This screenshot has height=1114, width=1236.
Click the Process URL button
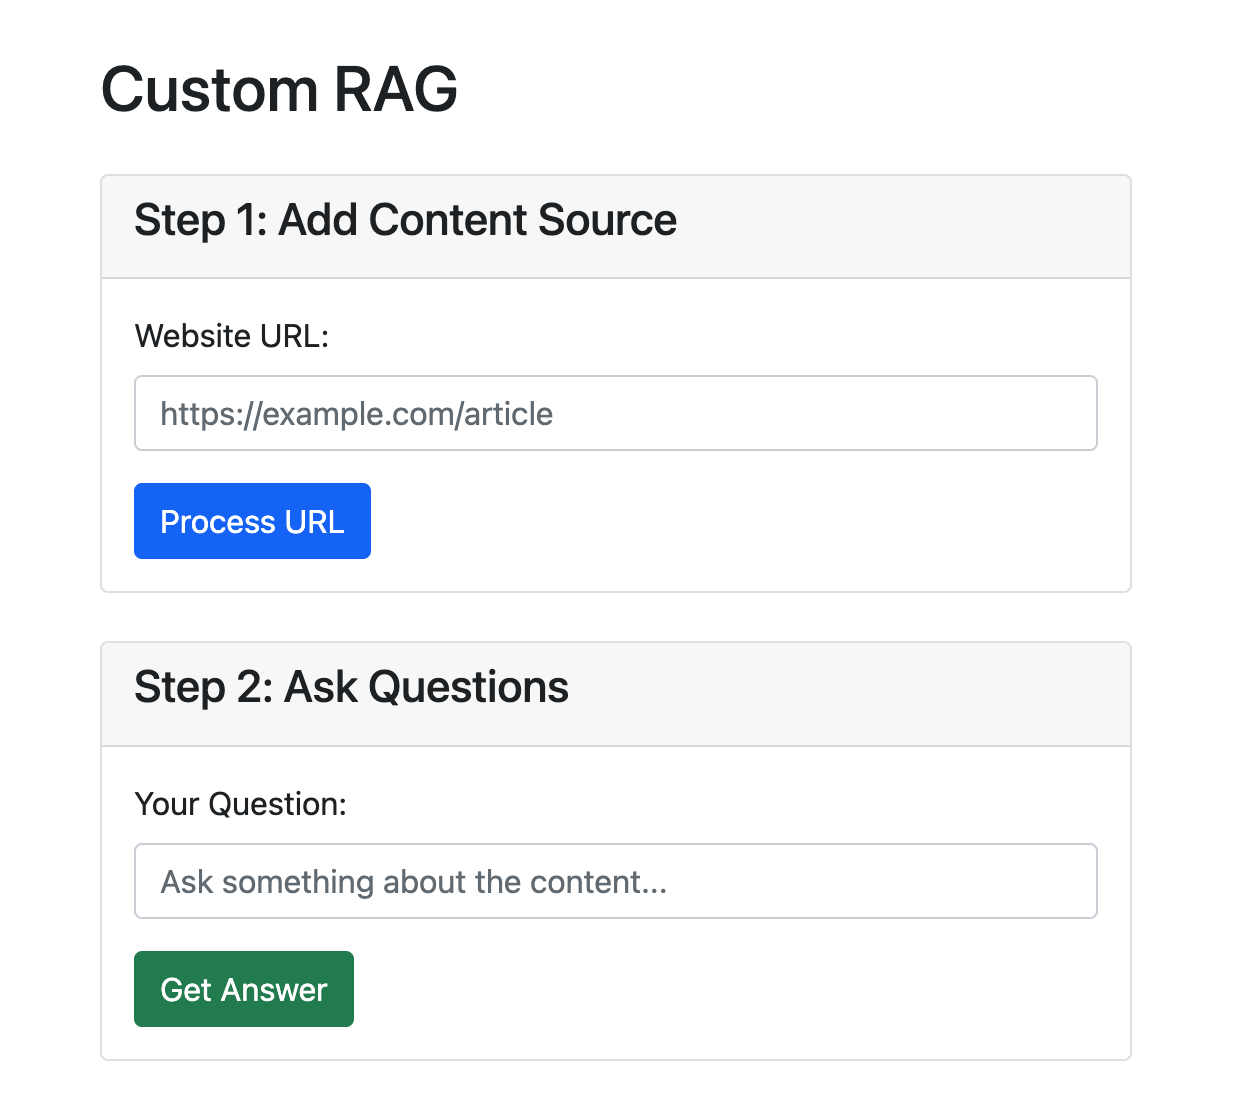[x=252, y=521]
